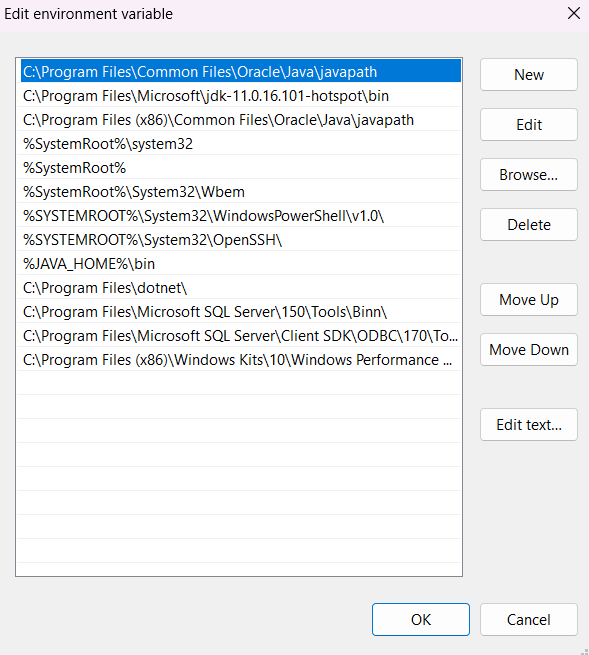Select the Program Files (x86) javapath entry
This screenshot has width=589, height=655.
239,120
